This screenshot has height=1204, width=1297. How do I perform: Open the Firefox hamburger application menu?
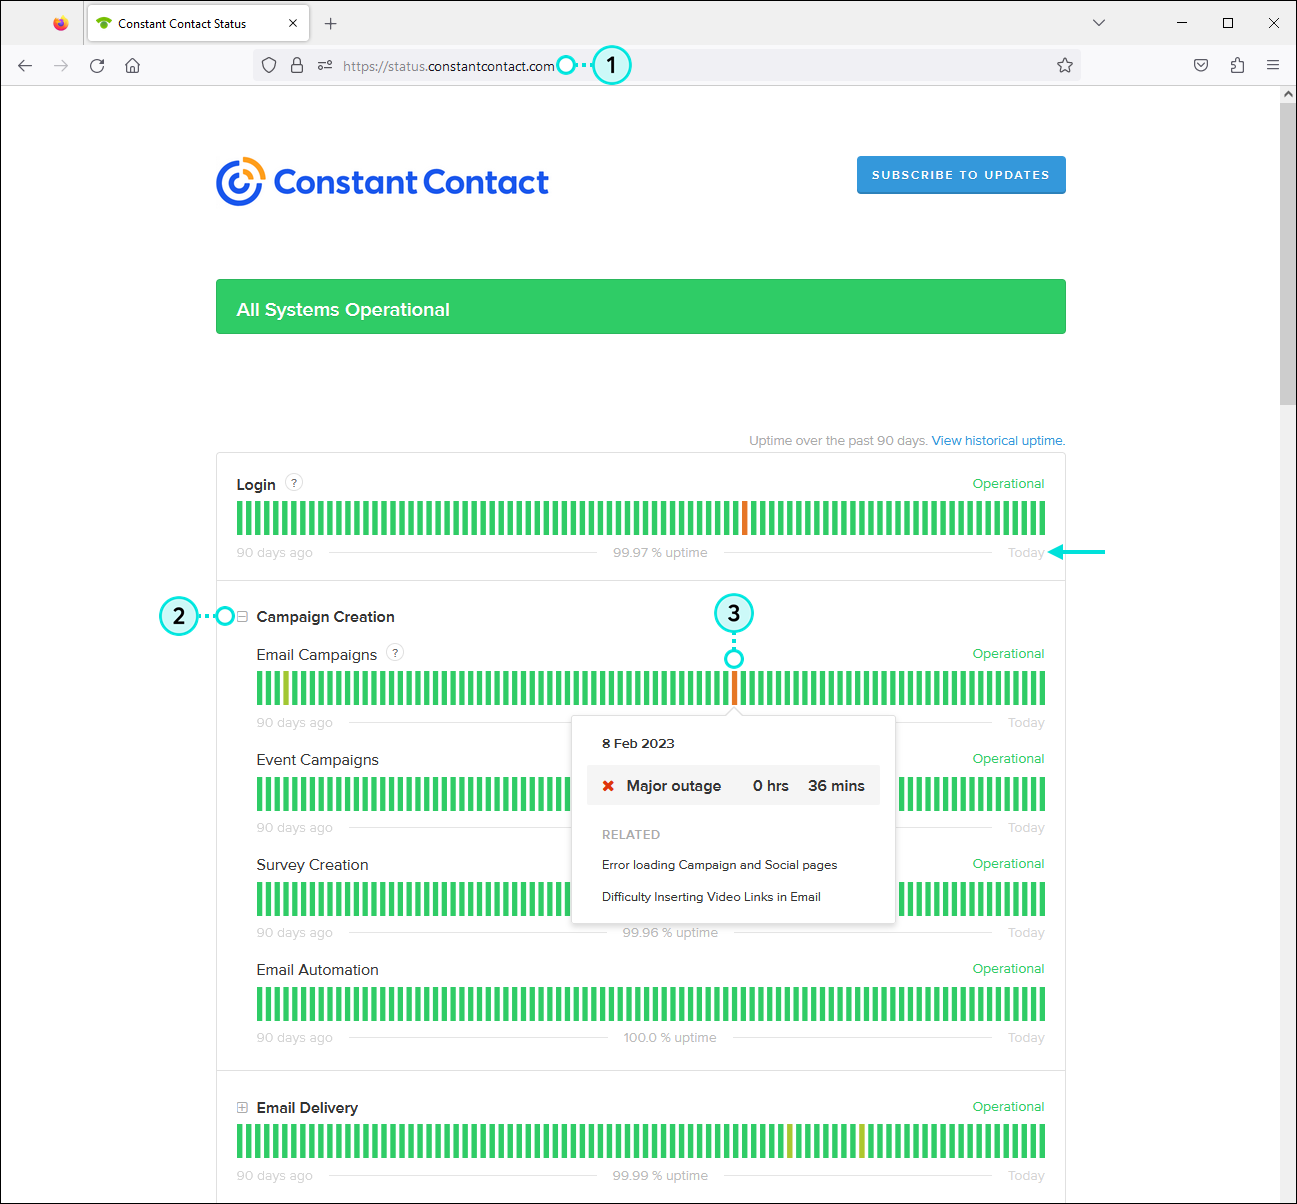(x=1273, y=66)
